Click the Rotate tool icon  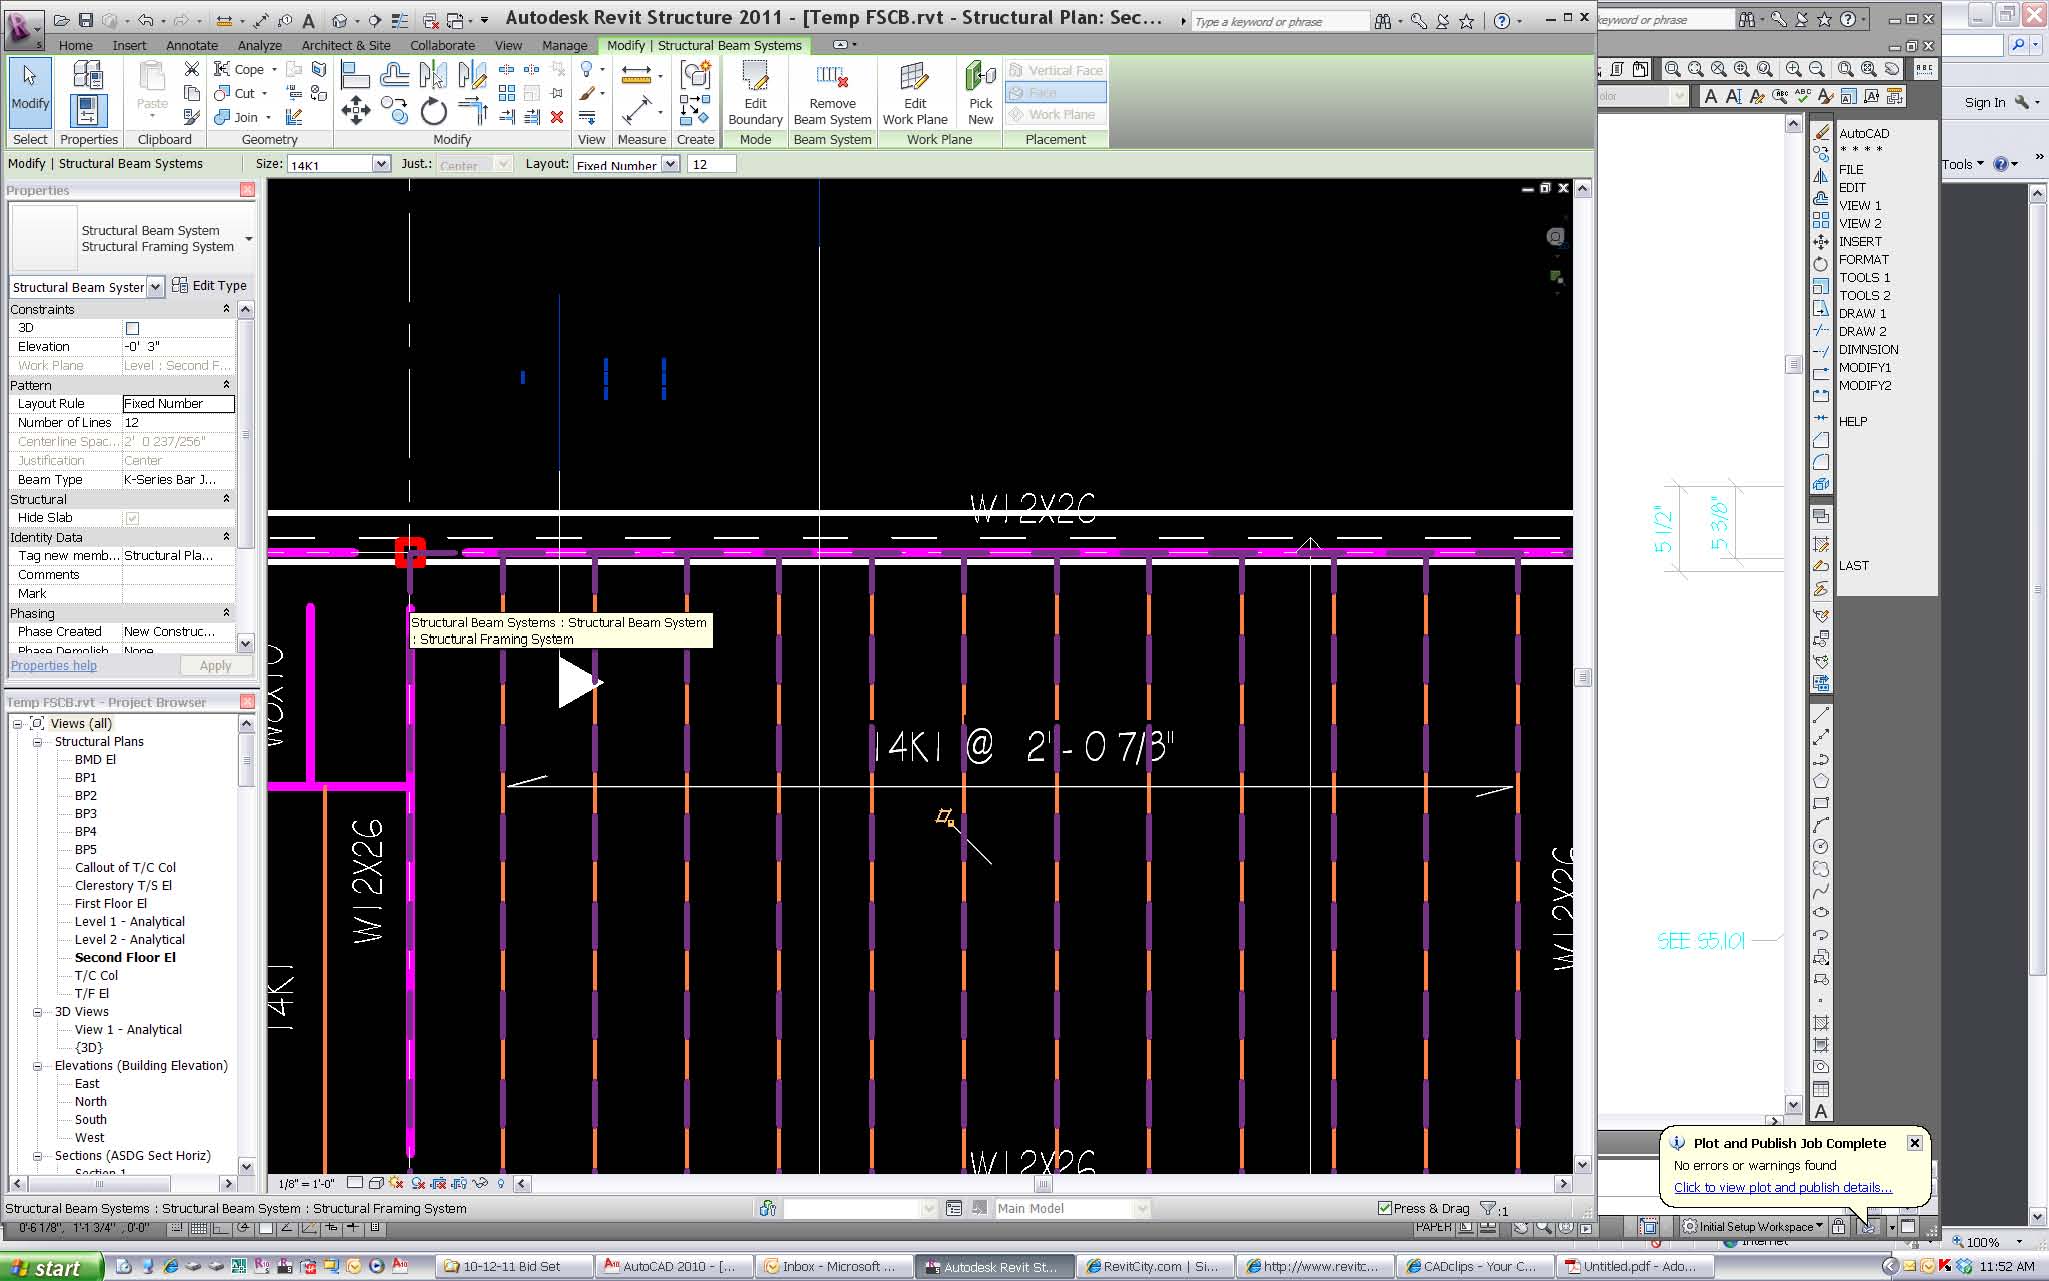(433, 110)
